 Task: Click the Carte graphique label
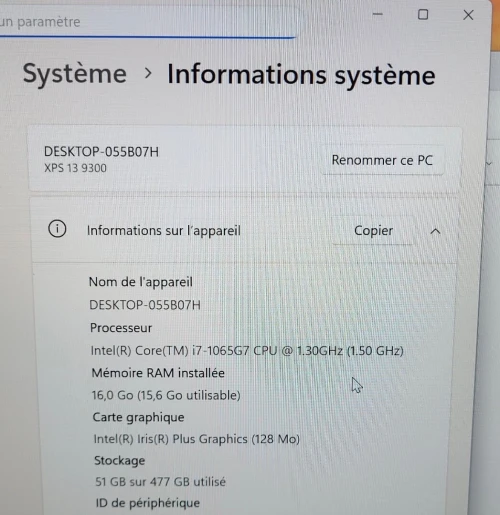(x=138, y=418)
